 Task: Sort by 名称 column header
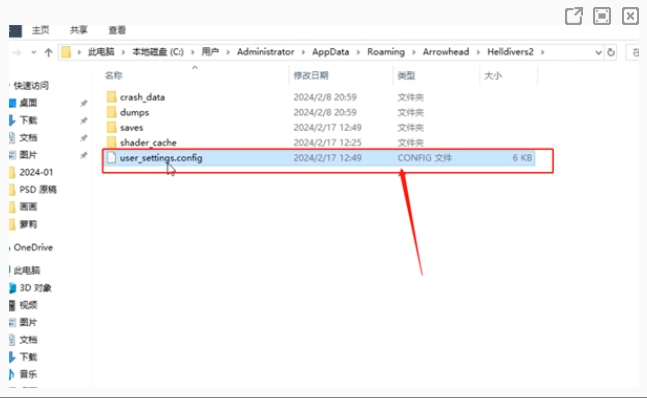(x=113, y=75)
